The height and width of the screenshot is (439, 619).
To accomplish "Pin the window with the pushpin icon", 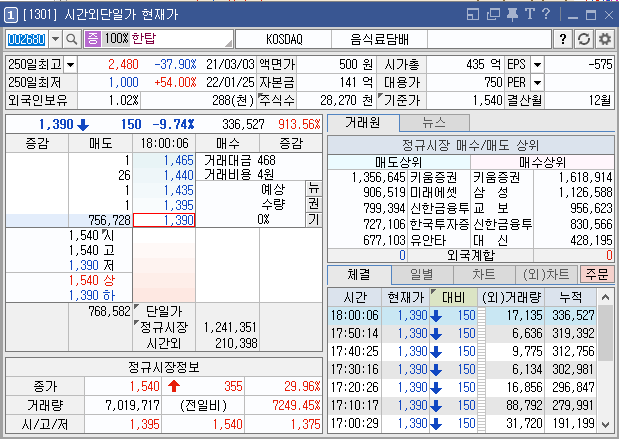I will pos(512,15).
